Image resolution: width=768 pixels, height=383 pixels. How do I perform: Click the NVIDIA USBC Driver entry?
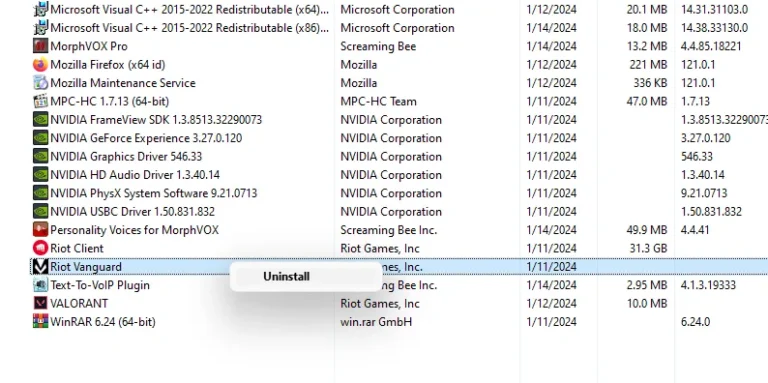coord(399,212)
